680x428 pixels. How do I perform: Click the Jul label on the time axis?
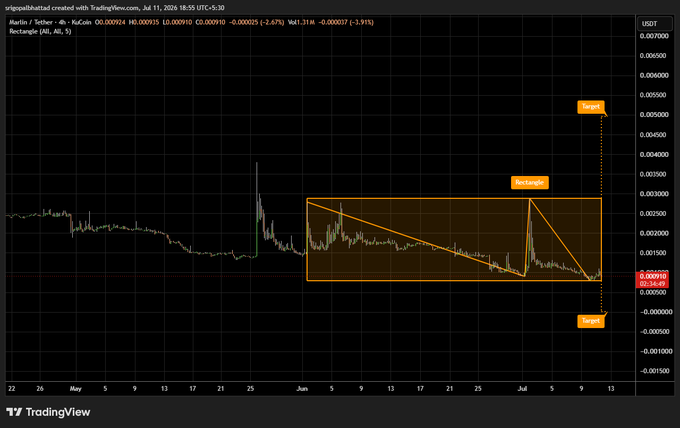tap(523, 389)
